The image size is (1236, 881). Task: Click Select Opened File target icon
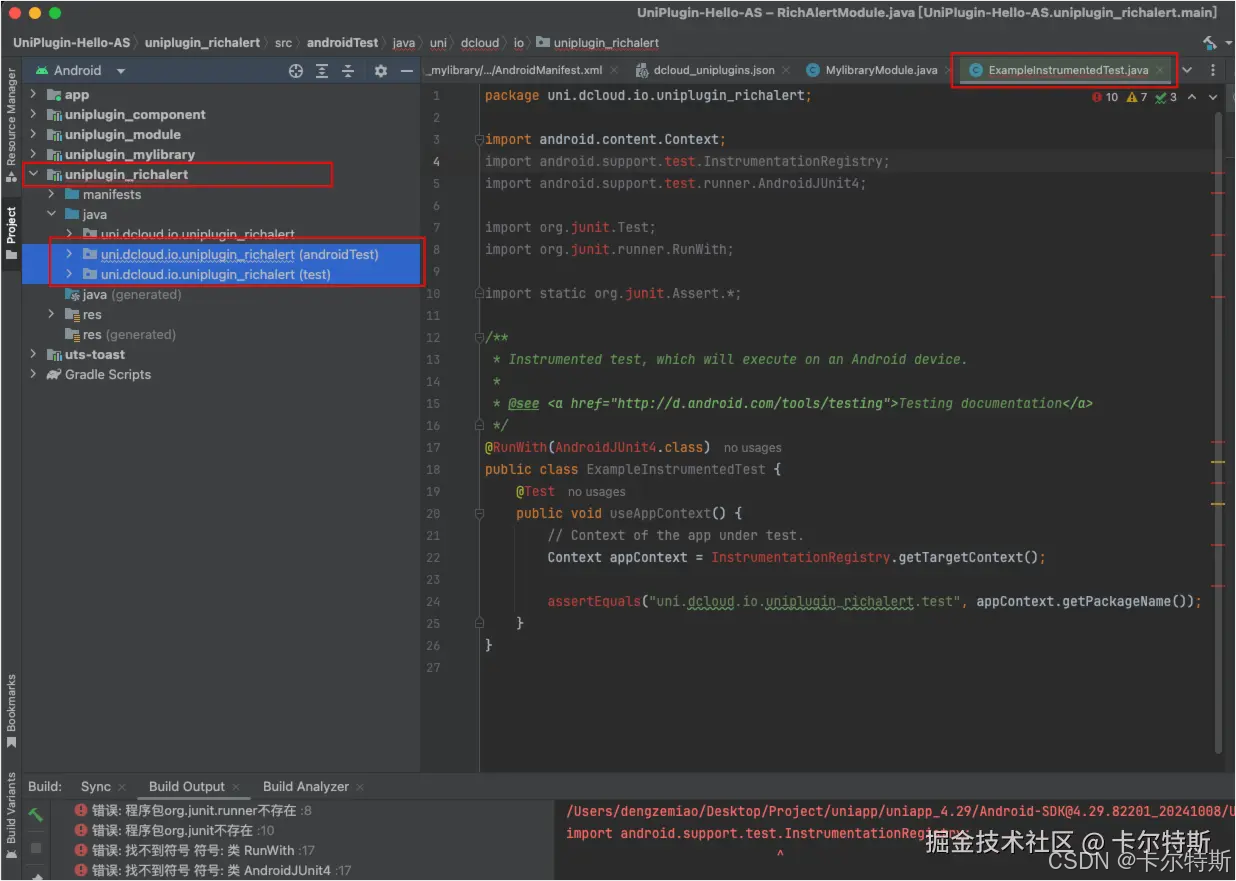tap(296, 71)
